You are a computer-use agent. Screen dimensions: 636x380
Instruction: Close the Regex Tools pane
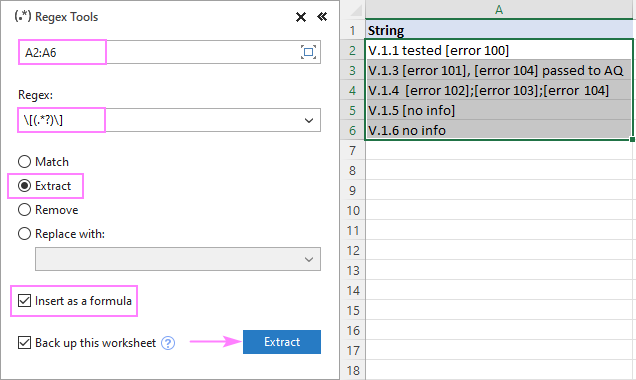coord(301,17)
